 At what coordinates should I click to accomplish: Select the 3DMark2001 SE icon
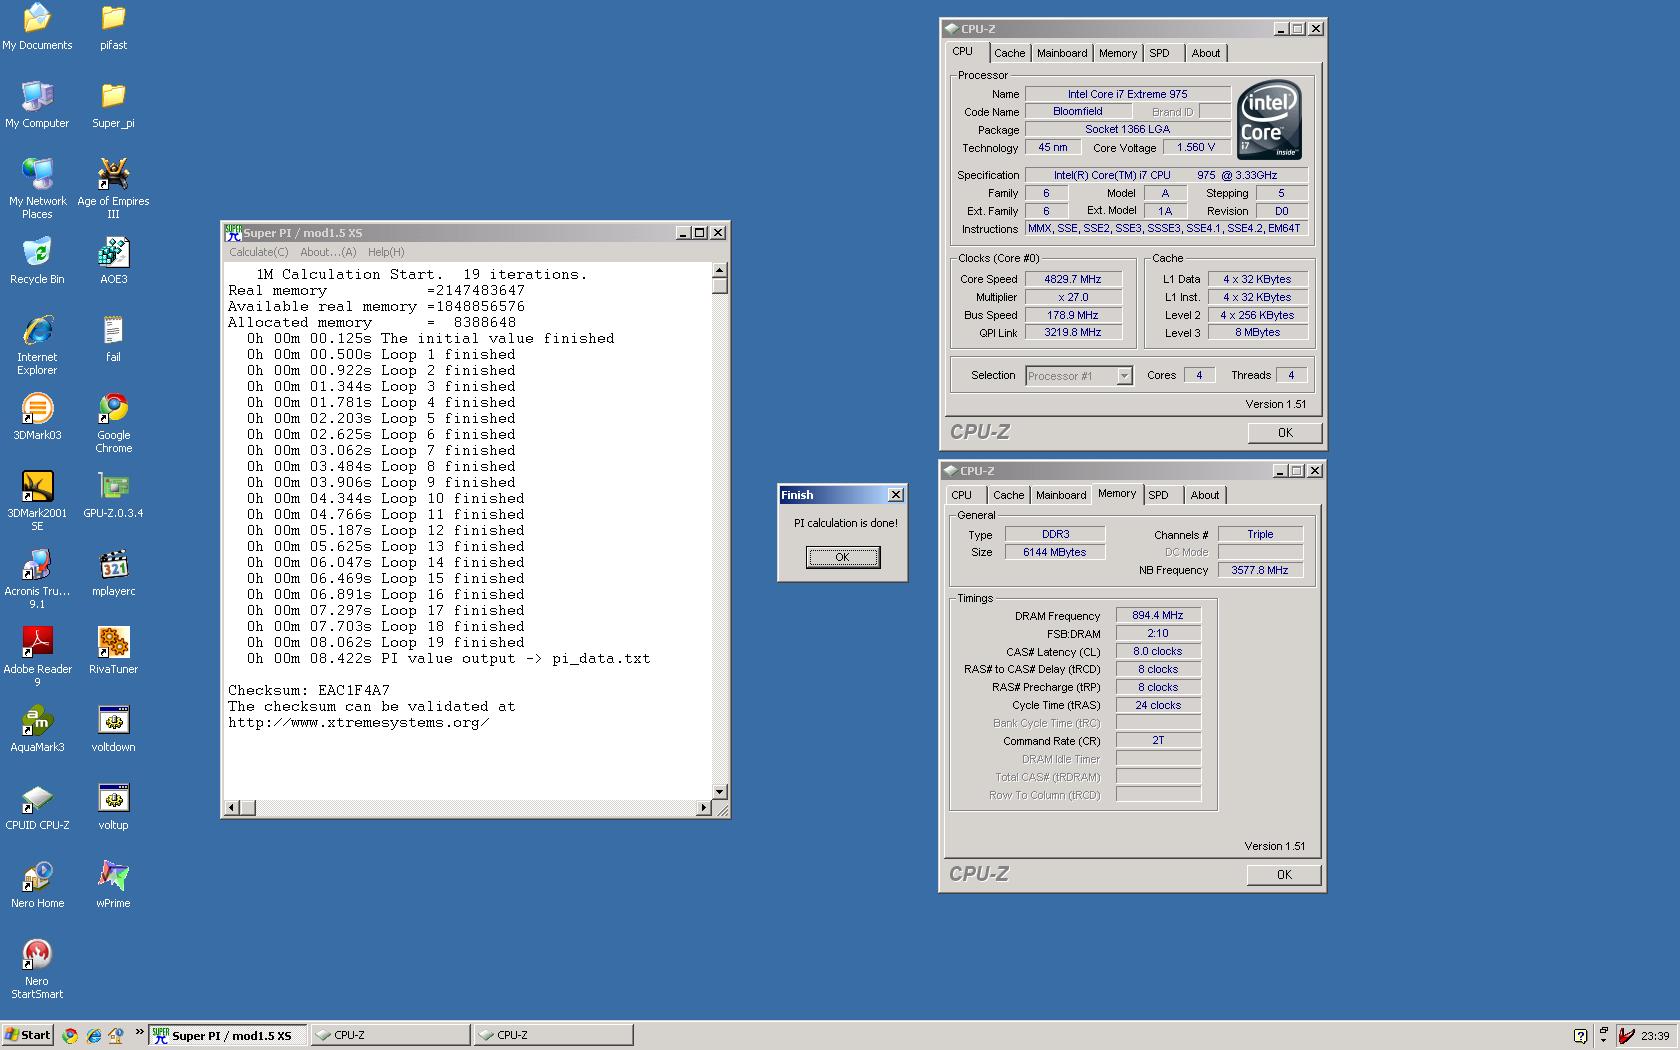pyautogui.click(x=37, y=501)
